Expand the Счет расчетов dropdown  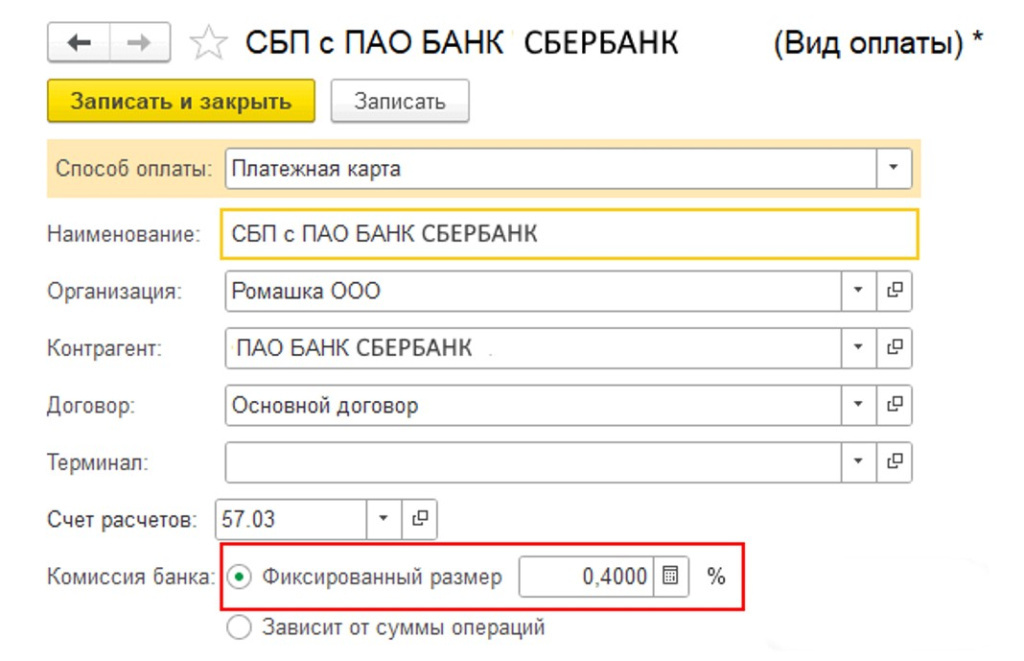click(x=383, y=518)
